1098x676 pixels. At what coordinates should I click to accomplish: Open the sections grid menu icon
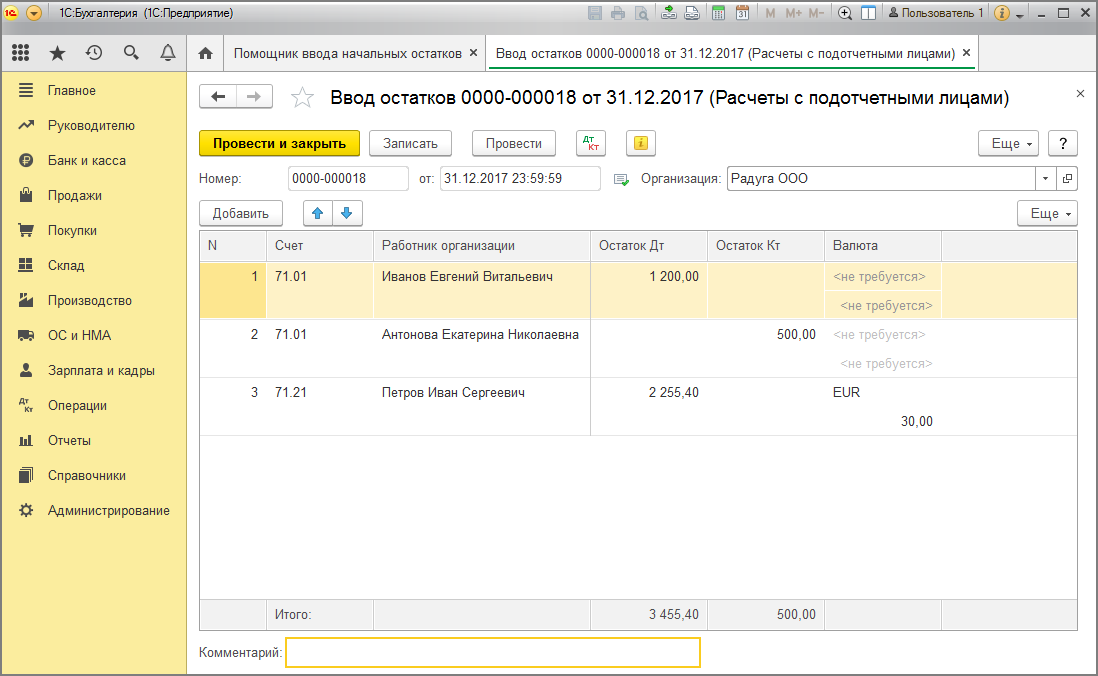point(20,53)
